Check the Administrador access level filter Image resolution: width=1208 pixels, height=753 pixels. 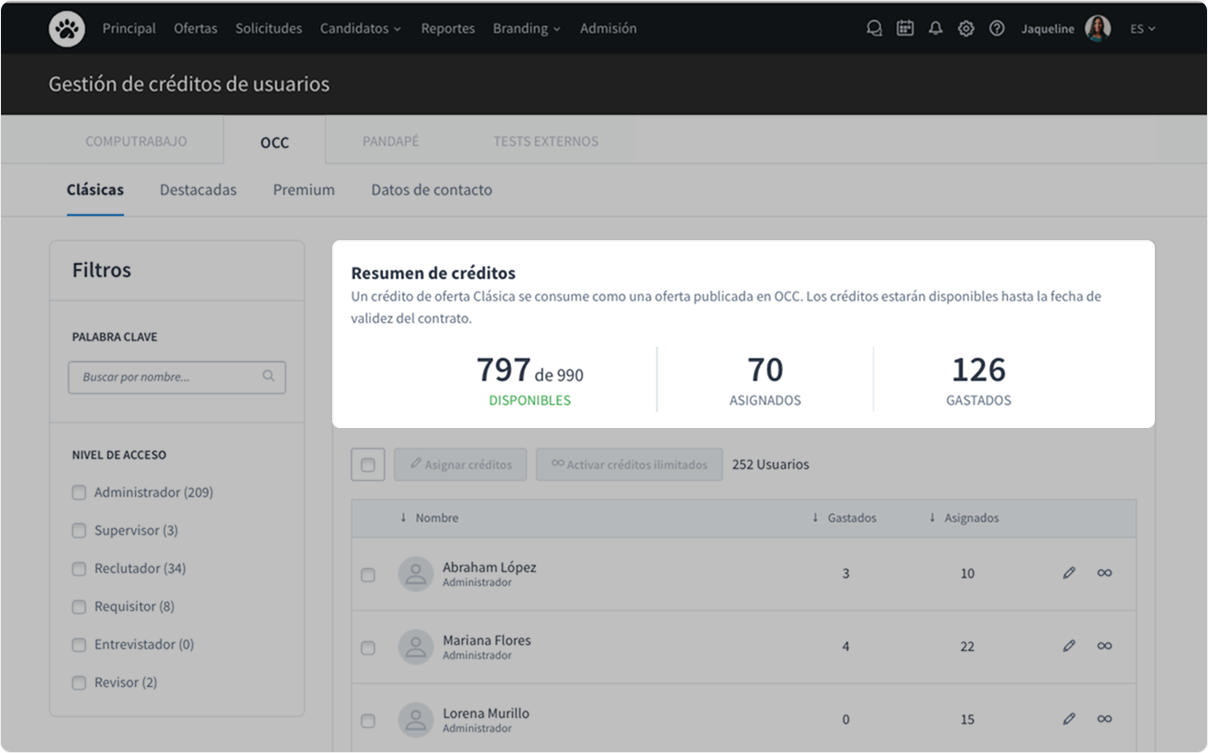(79, 493)
